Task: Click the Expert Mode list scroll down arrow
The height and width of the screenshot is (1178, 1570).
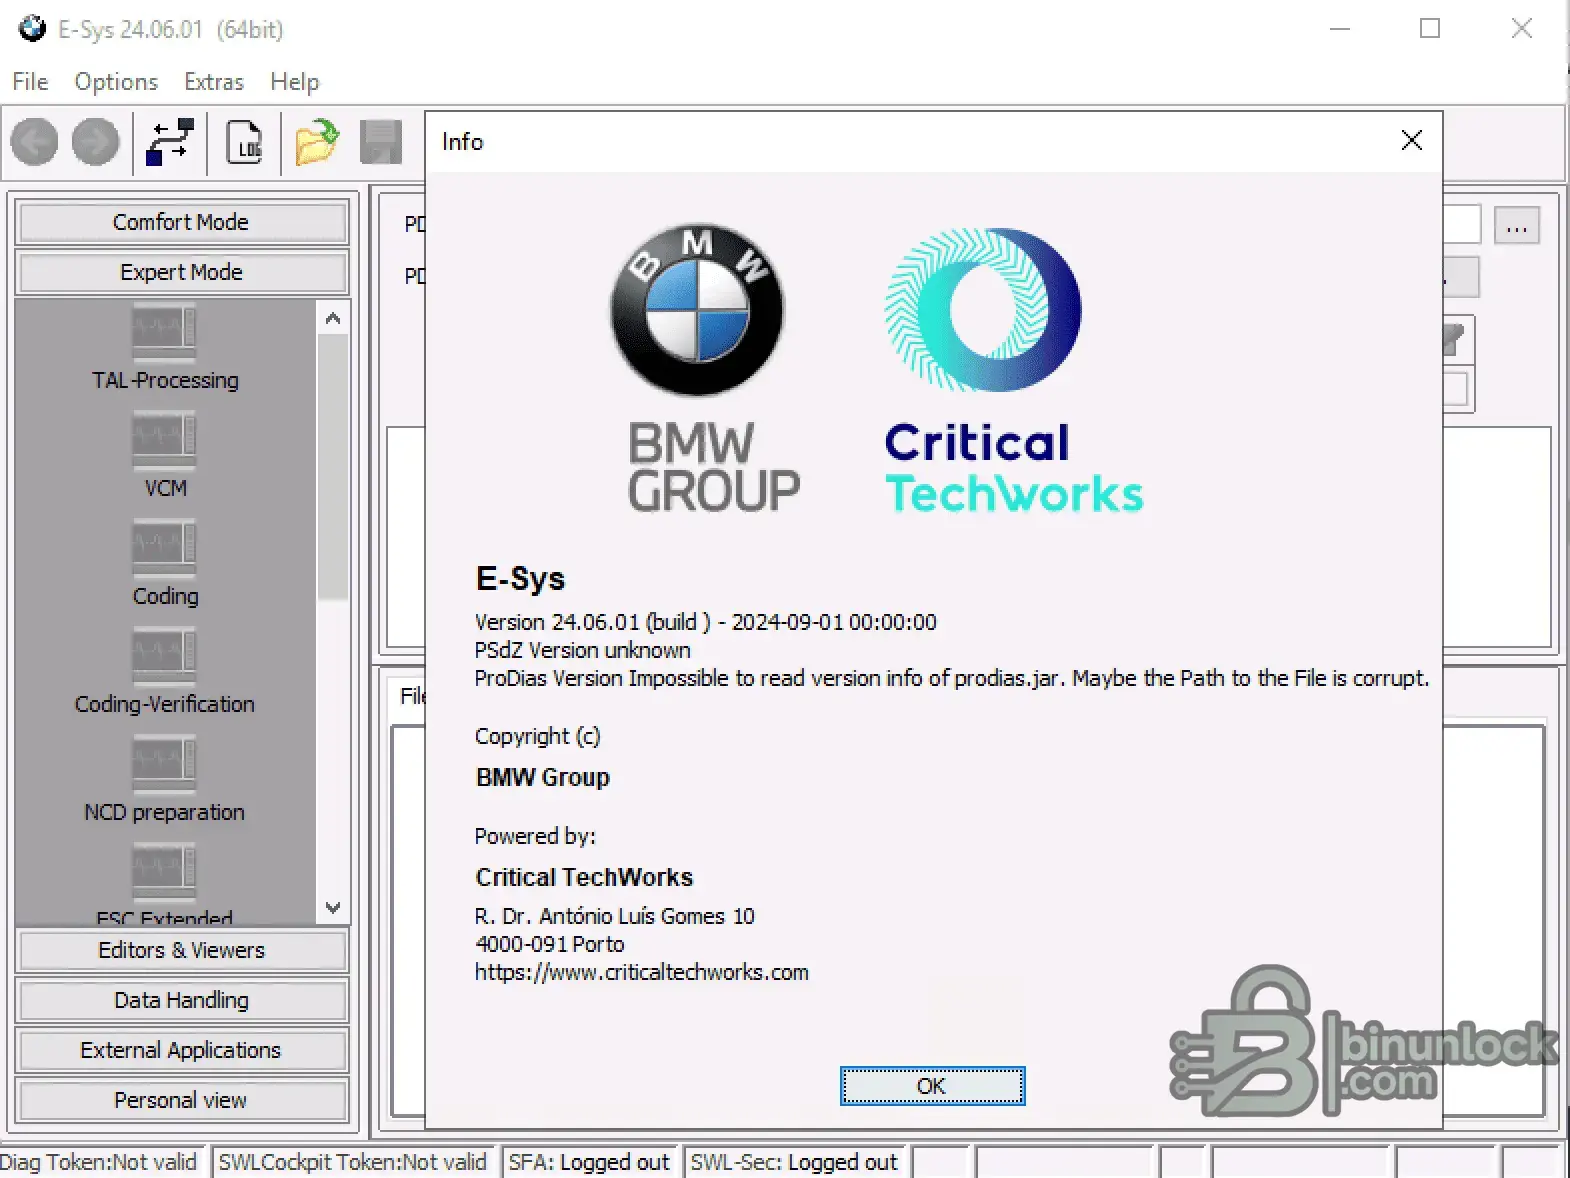Action: [x=333, y=908]
